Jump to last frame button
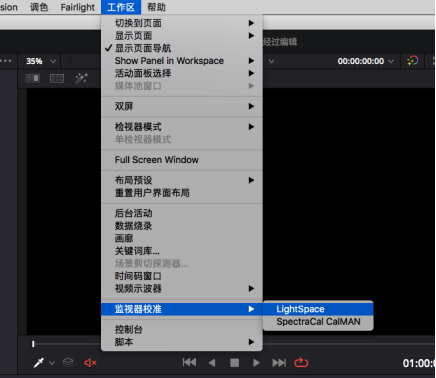Screen dimensions: 436x378 tap(279, 363)
